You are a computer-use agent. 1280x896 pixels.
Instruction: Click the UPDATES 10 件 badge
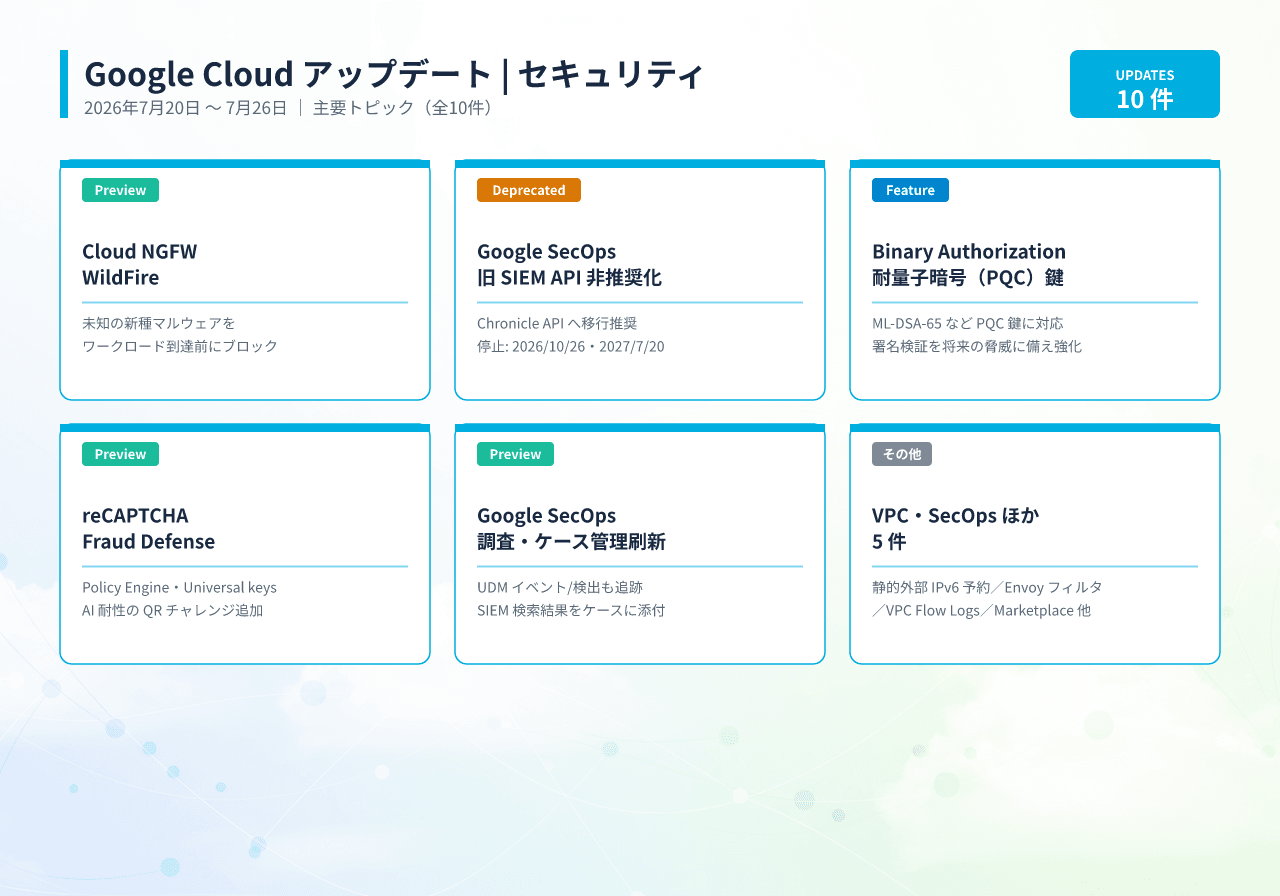pyautogui.click(x=1145, y=84)
